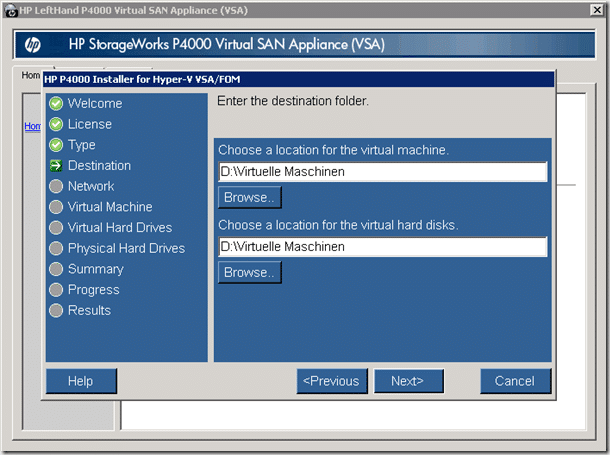Screen dimensions: 610x455
Task: Click the virtual machine location text field
Action: 383,172
